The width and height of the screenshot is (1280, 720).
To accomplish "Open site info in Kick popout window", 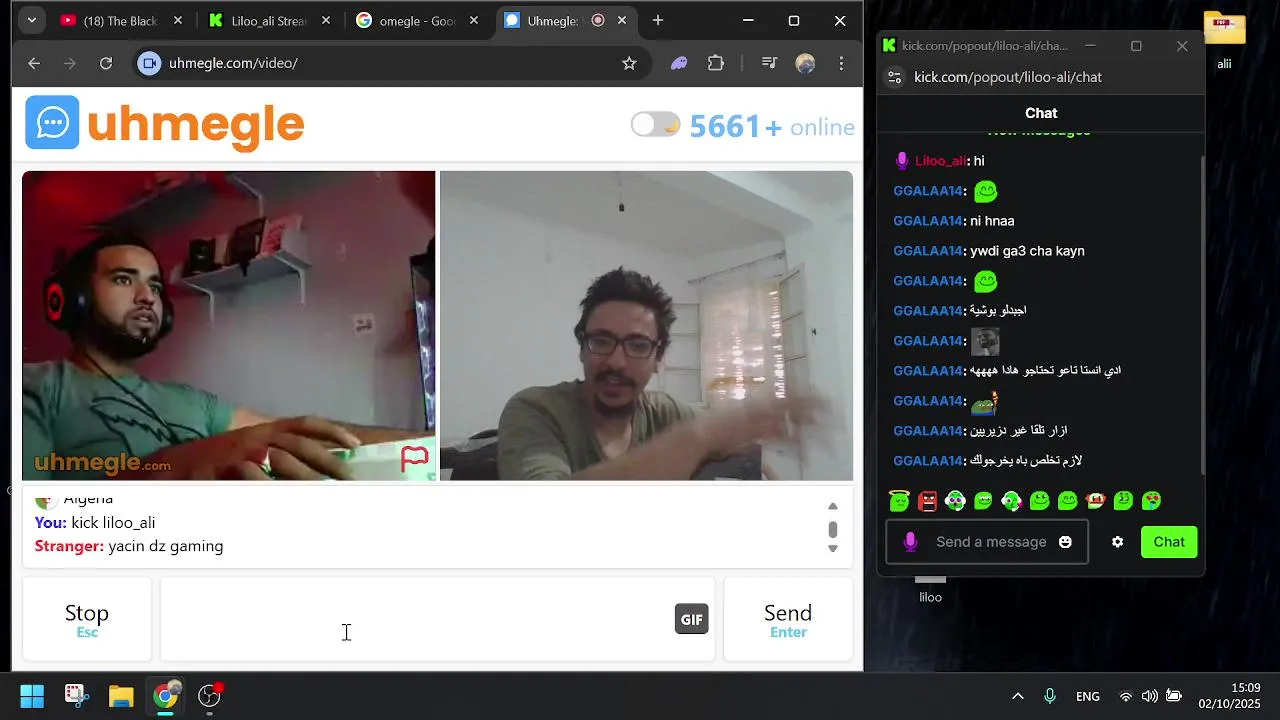I will [x=895, y=77].
